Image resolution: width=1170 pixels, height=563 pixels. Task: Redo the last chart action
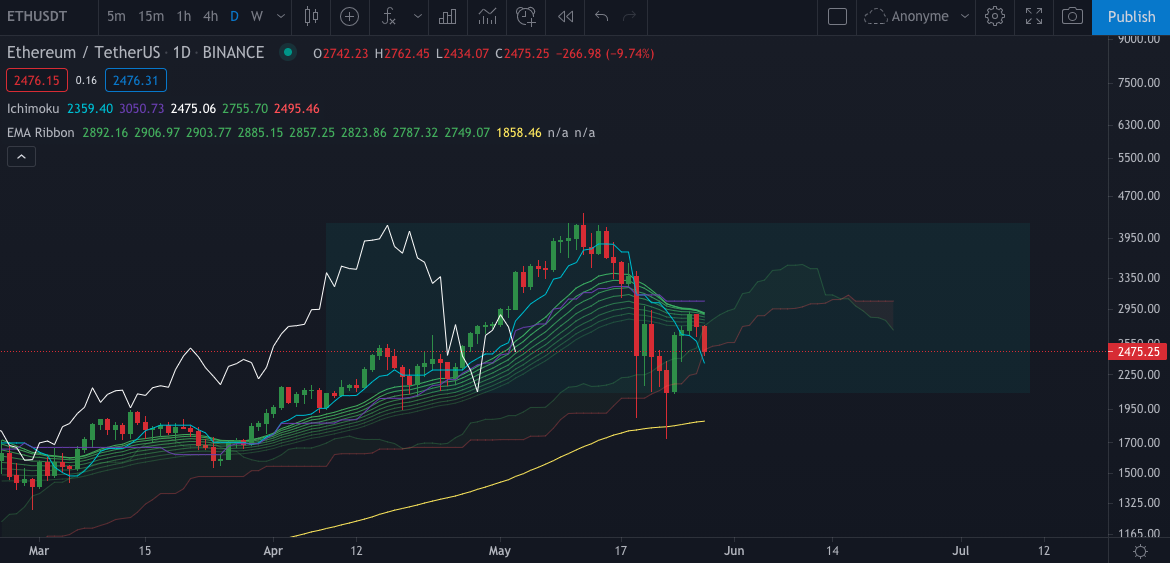(x=630, y=16)
